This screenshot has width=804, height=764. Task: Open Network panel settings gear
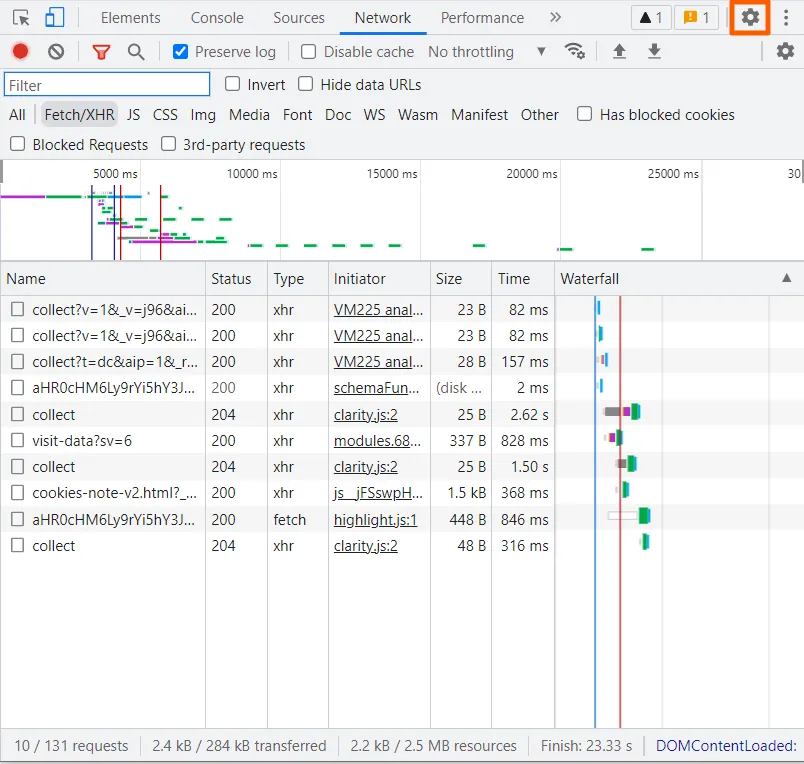tap(785, 51)
